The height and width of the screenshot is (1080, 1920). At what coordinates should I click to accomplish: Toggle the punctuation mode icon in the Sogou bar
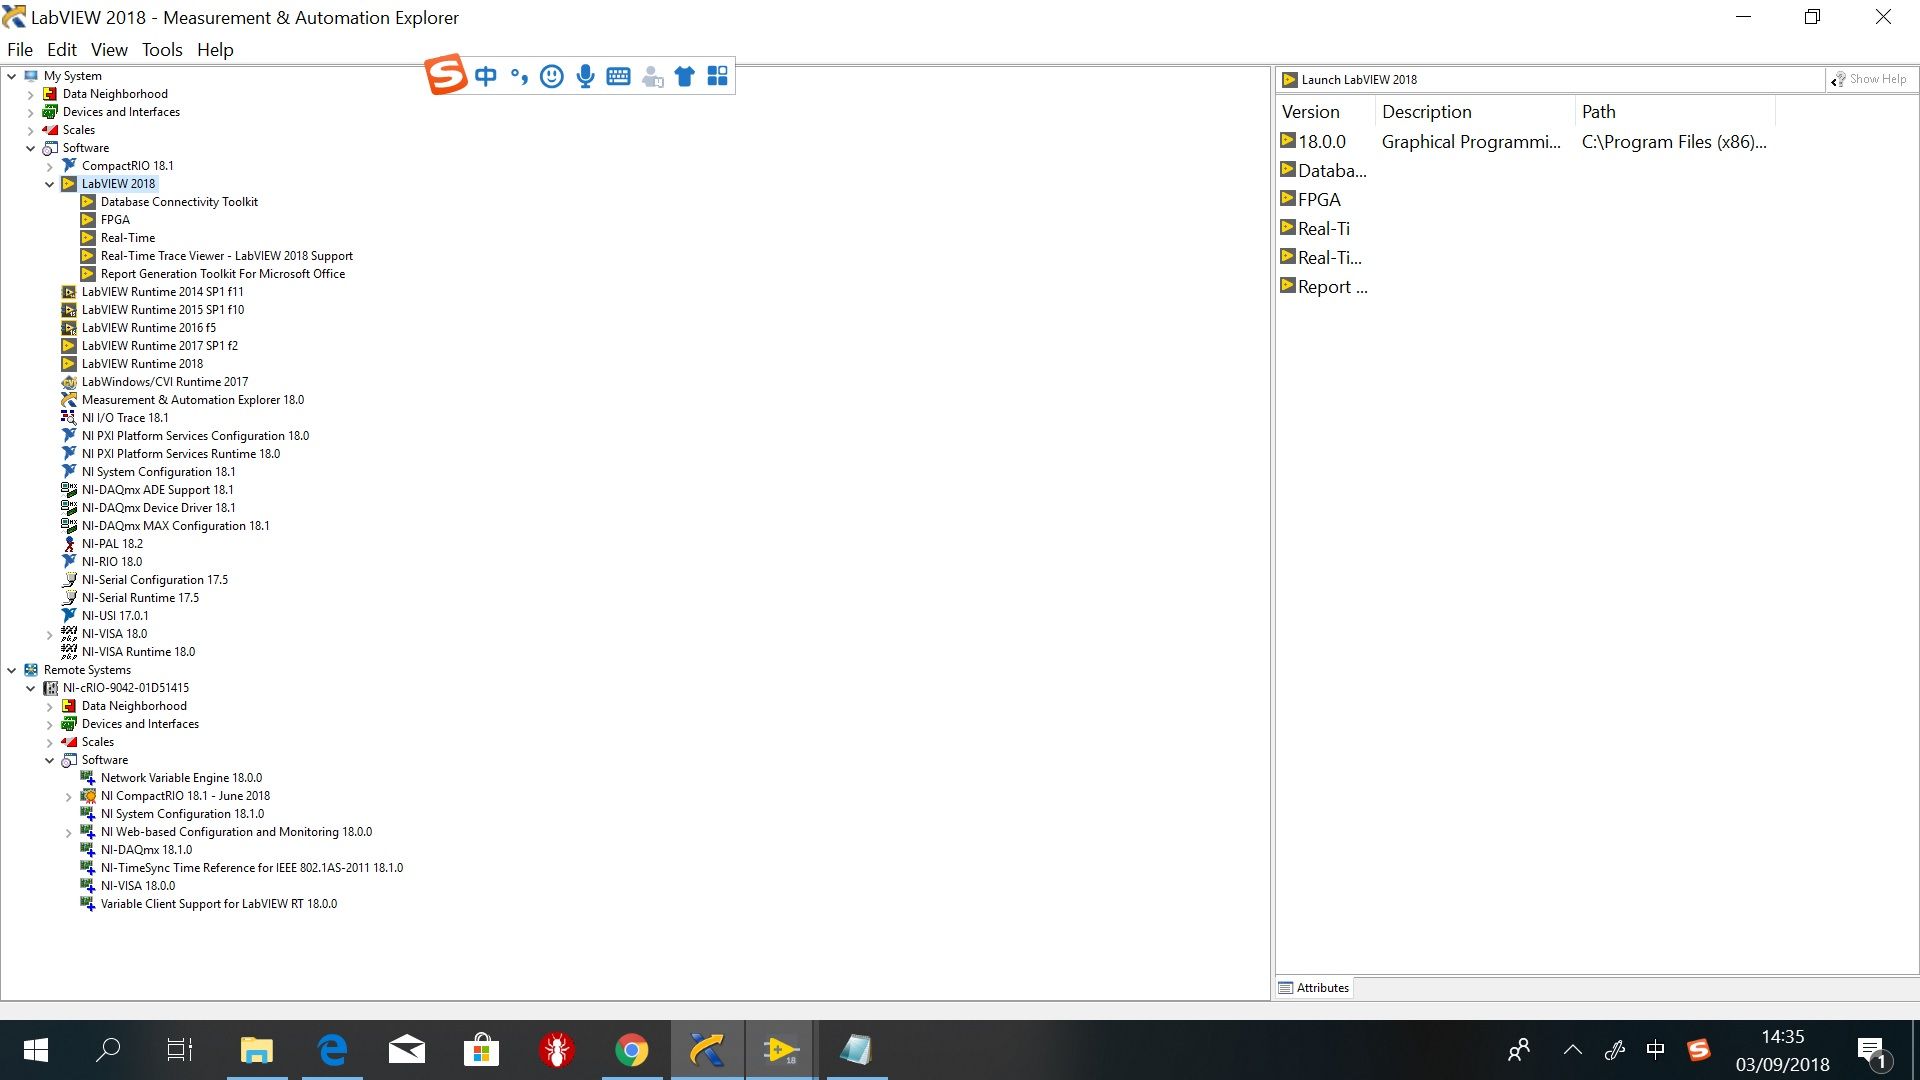(x=518, y=76)
